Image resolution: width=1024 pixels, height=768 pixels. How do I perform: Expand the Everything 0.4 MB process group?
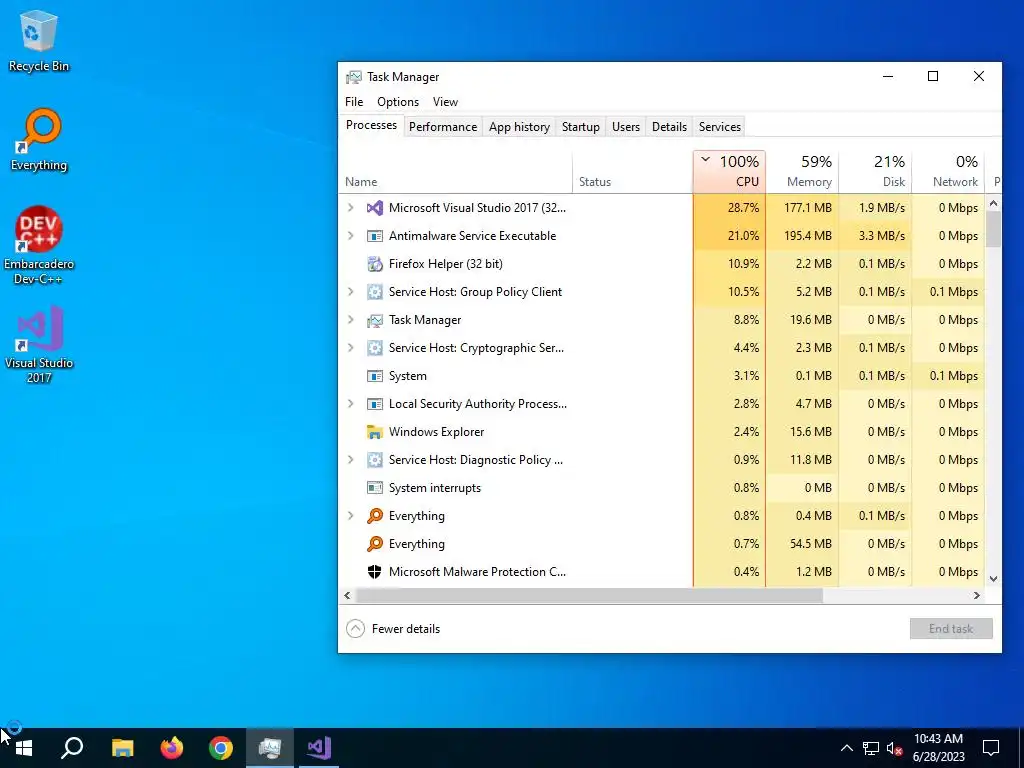point(351,516)
